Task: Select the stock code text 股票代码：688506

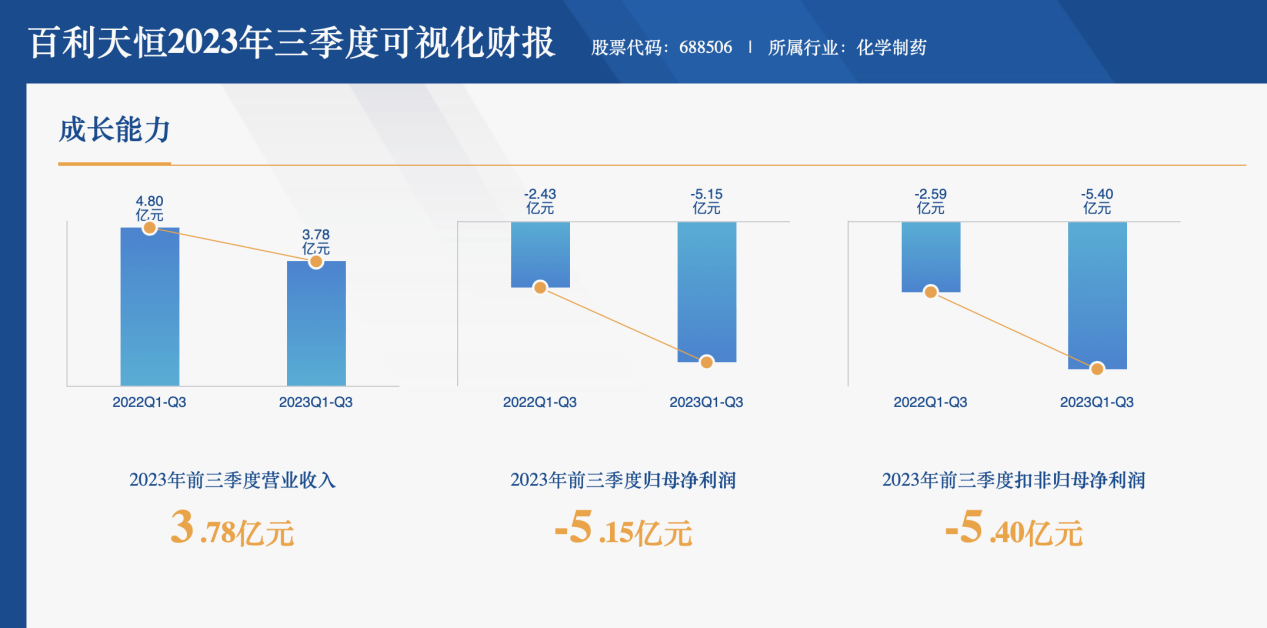Action: point(661,47)
